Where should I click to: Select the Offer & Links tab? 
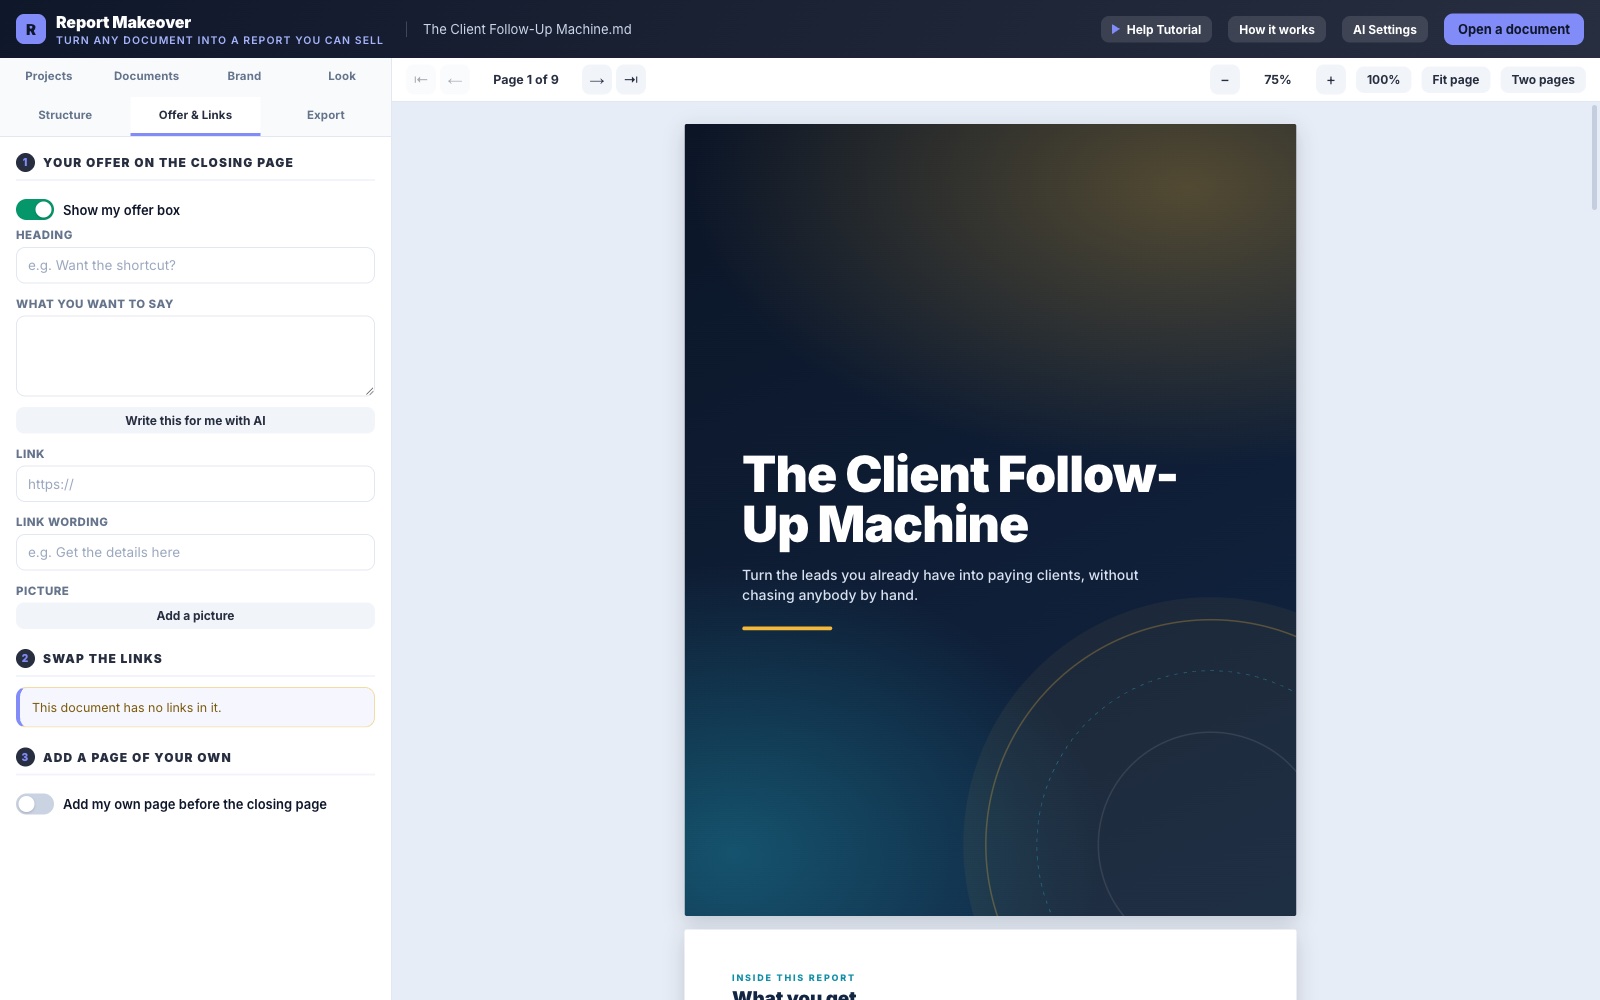click(195, 115)
